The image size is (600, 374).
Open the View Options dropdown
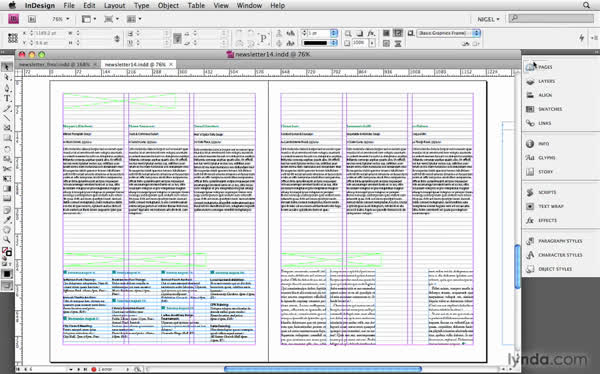[89, 19]
